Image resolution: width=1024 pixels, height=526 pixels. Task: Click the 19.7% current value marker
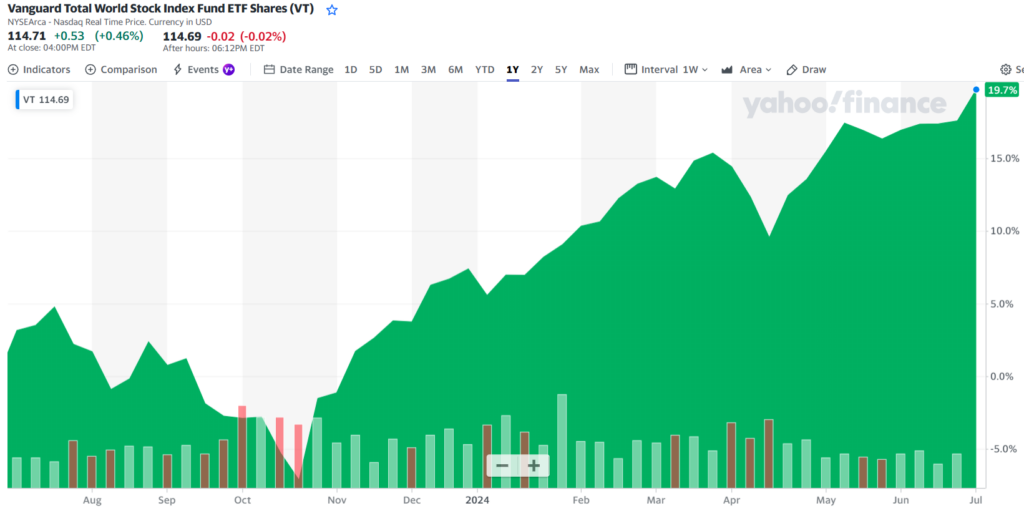(1000, 90)
